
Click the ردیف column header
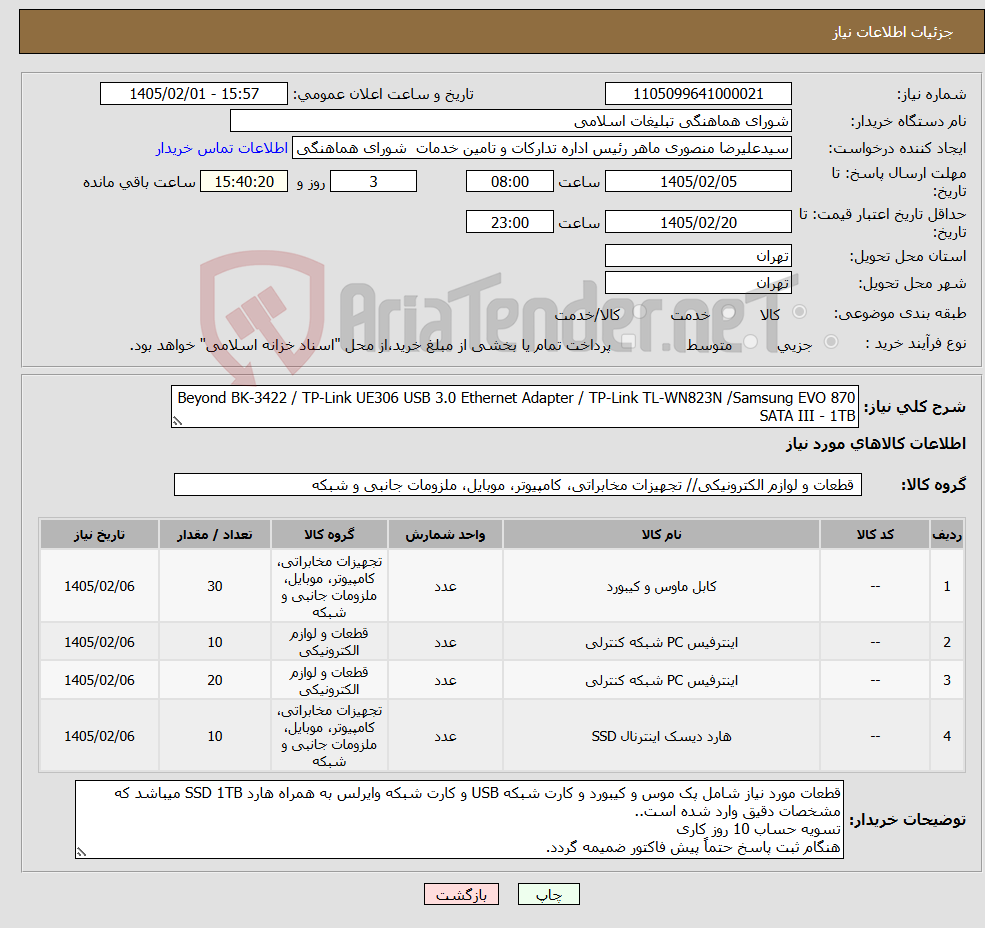click(947, 534)
